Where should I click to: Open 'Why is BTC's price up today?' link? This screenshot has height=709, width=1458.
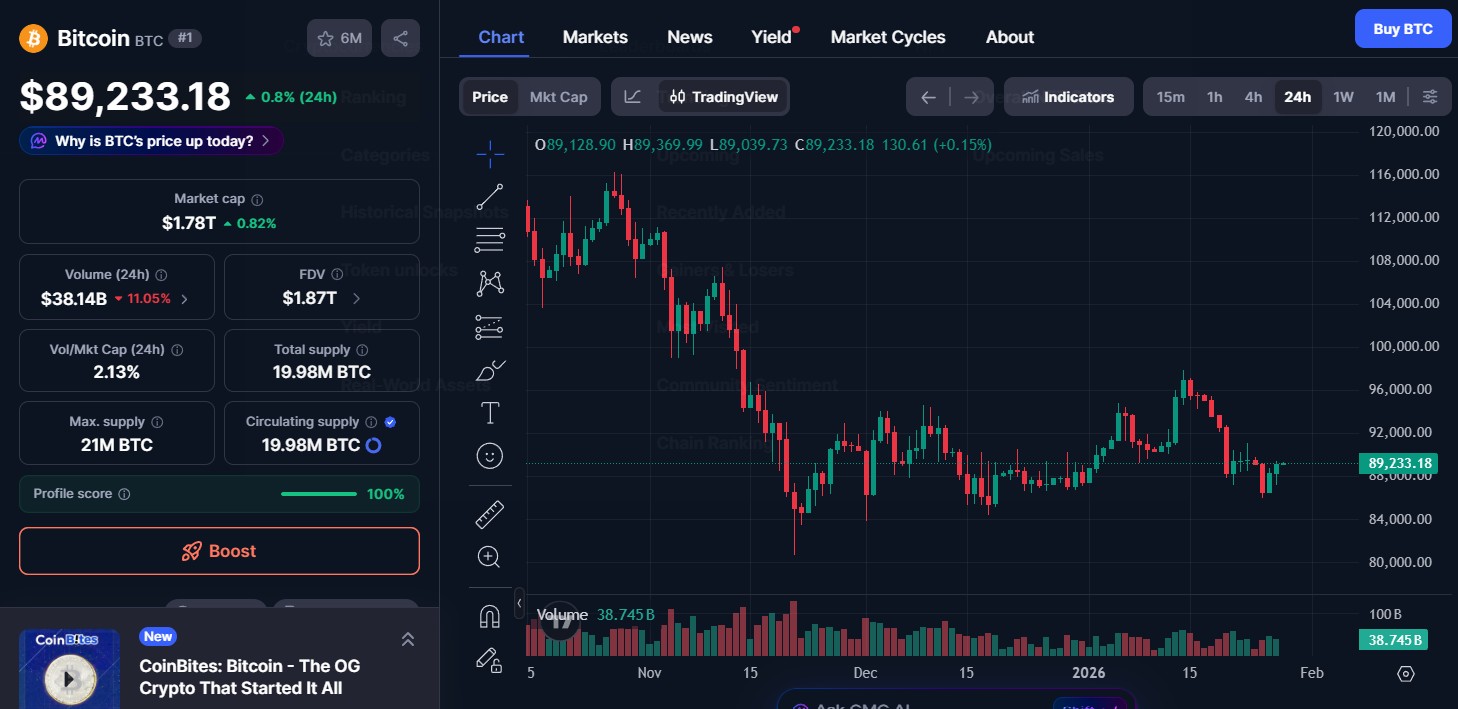click(x=150, y=141)
